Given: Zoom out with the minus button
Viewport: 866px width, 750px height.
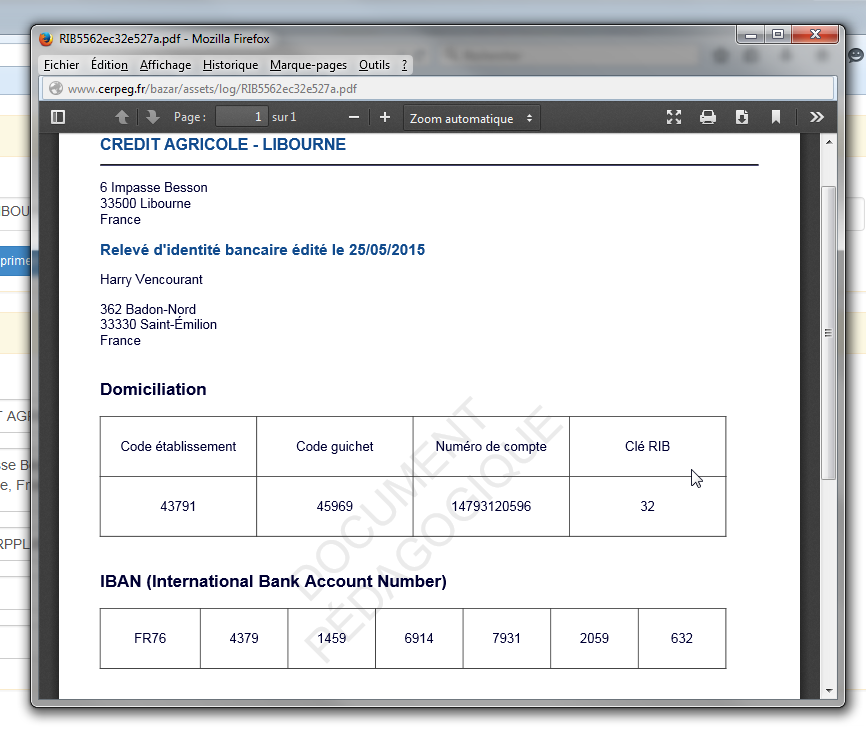Looking at the screenshot, I should pos(354,117).
